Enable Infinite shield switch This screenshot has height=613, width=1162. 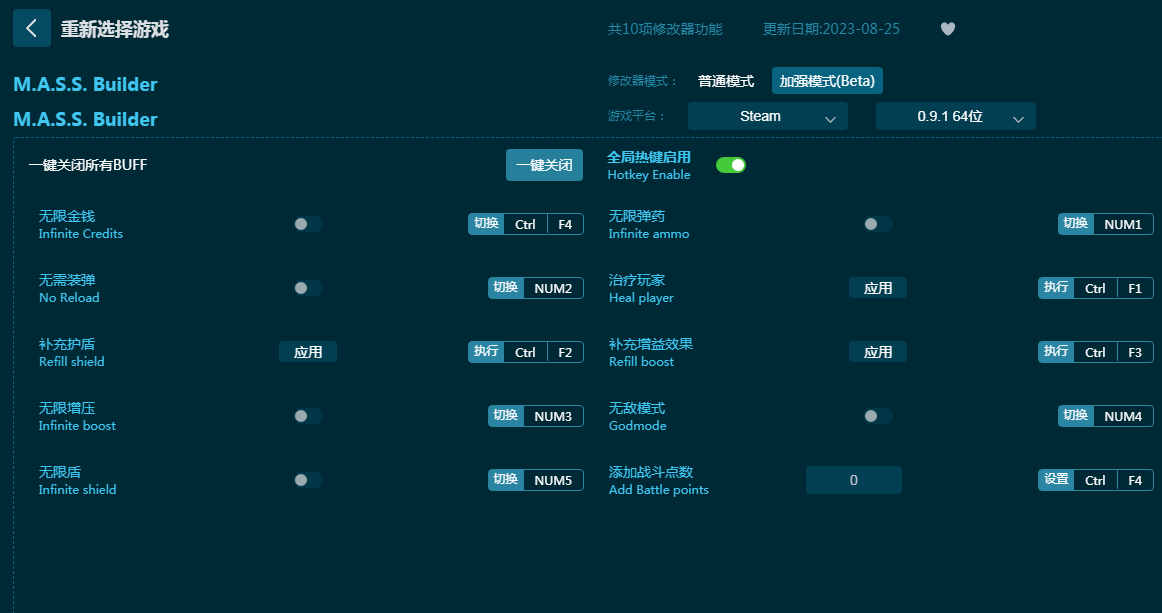[308, 480]
